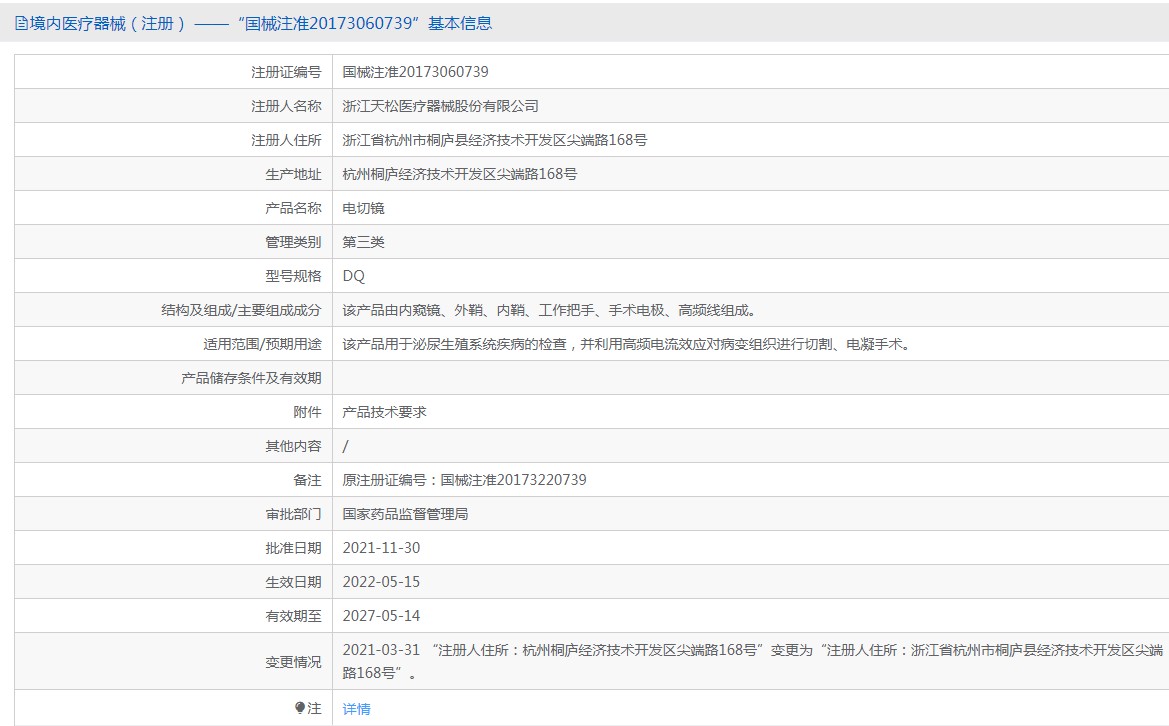Viewport: 1169px width, 726px height.
Task: Select registration number 国械注准20173060739 in table
Action: (x=415, y=72)
